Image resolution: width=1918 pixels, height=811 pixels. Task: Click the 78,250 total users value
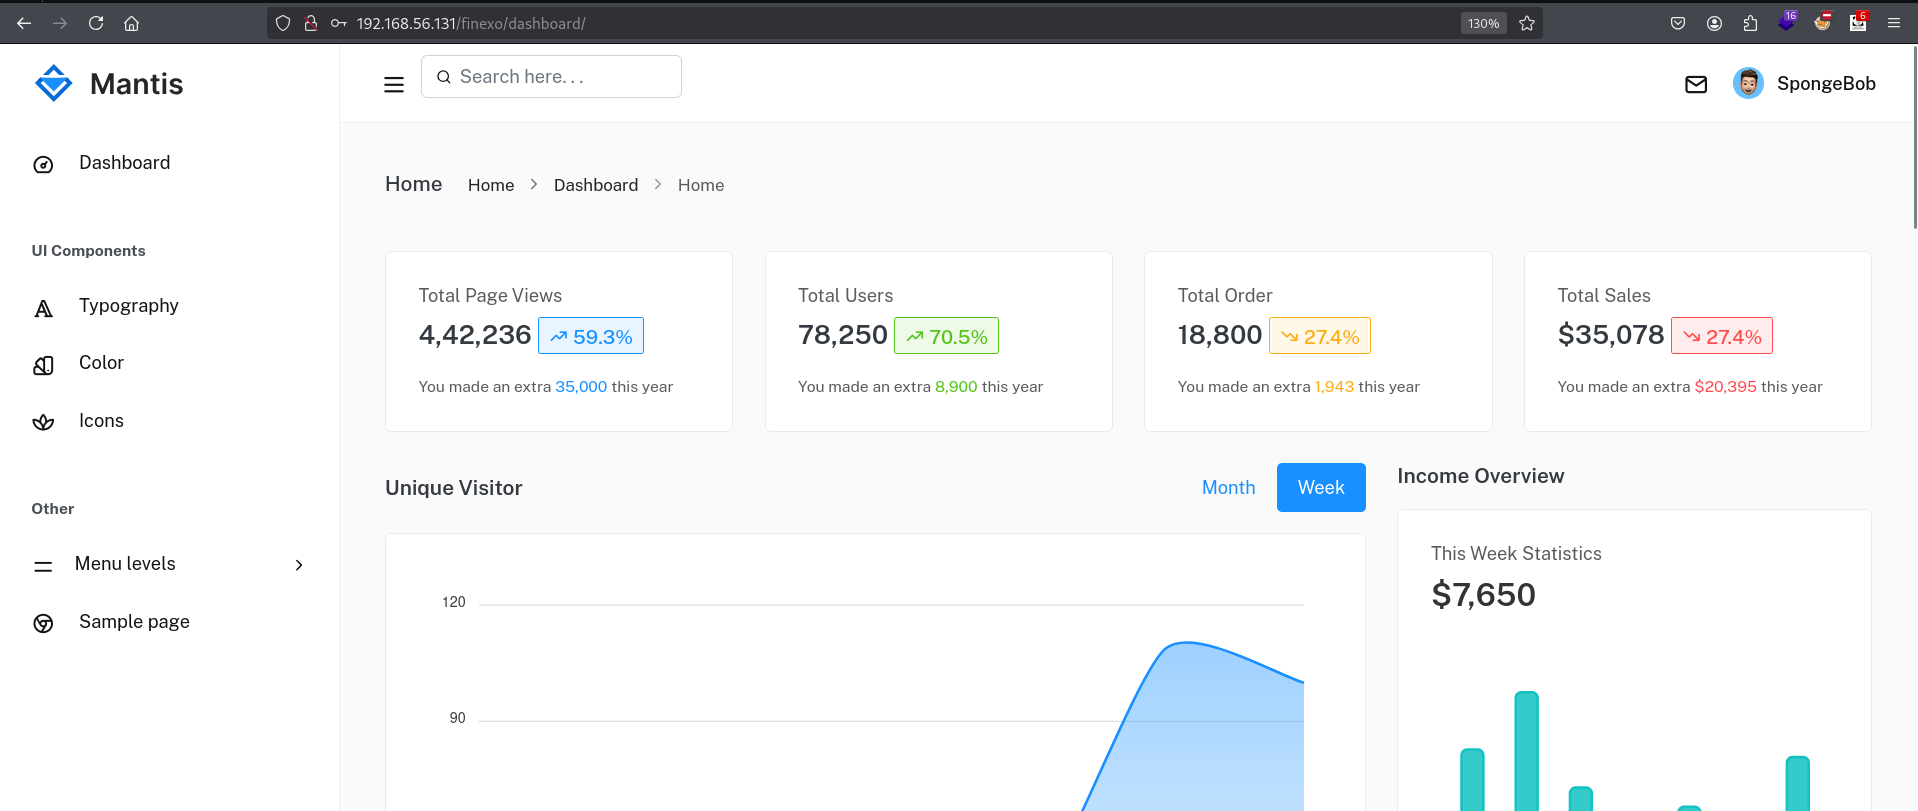[843, 335]
